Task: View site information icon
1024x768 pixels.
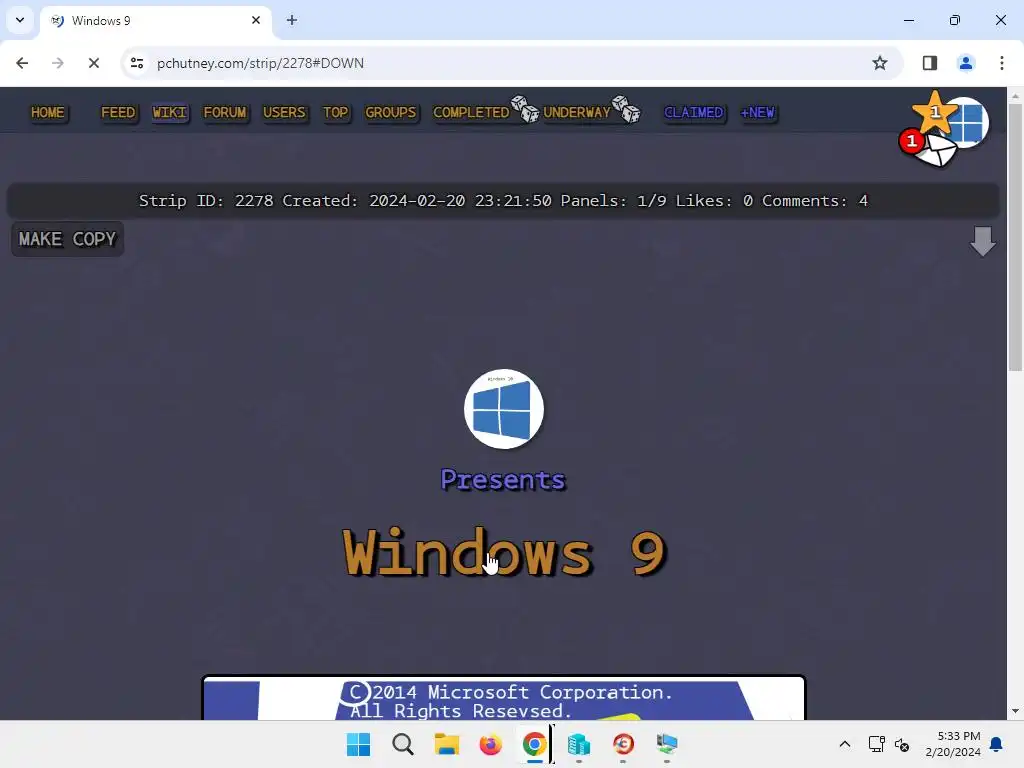Action: pyautogui.click(x=136, y=63)
